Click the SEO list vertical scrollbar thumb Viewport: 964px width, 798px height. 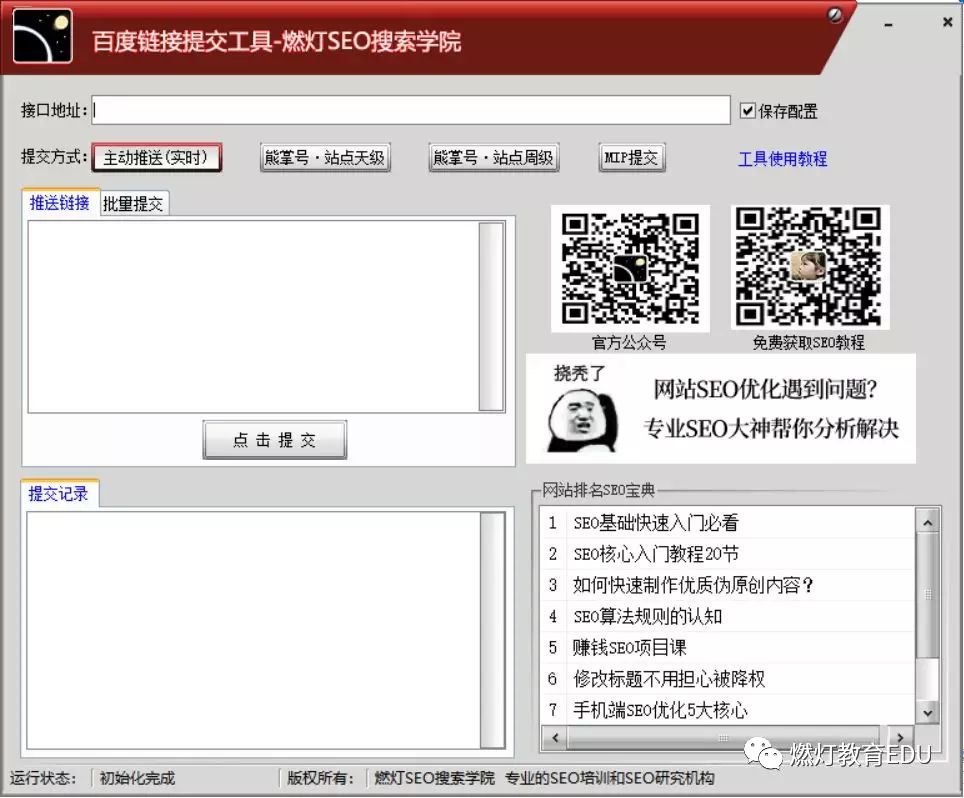[x=928, y=595]
